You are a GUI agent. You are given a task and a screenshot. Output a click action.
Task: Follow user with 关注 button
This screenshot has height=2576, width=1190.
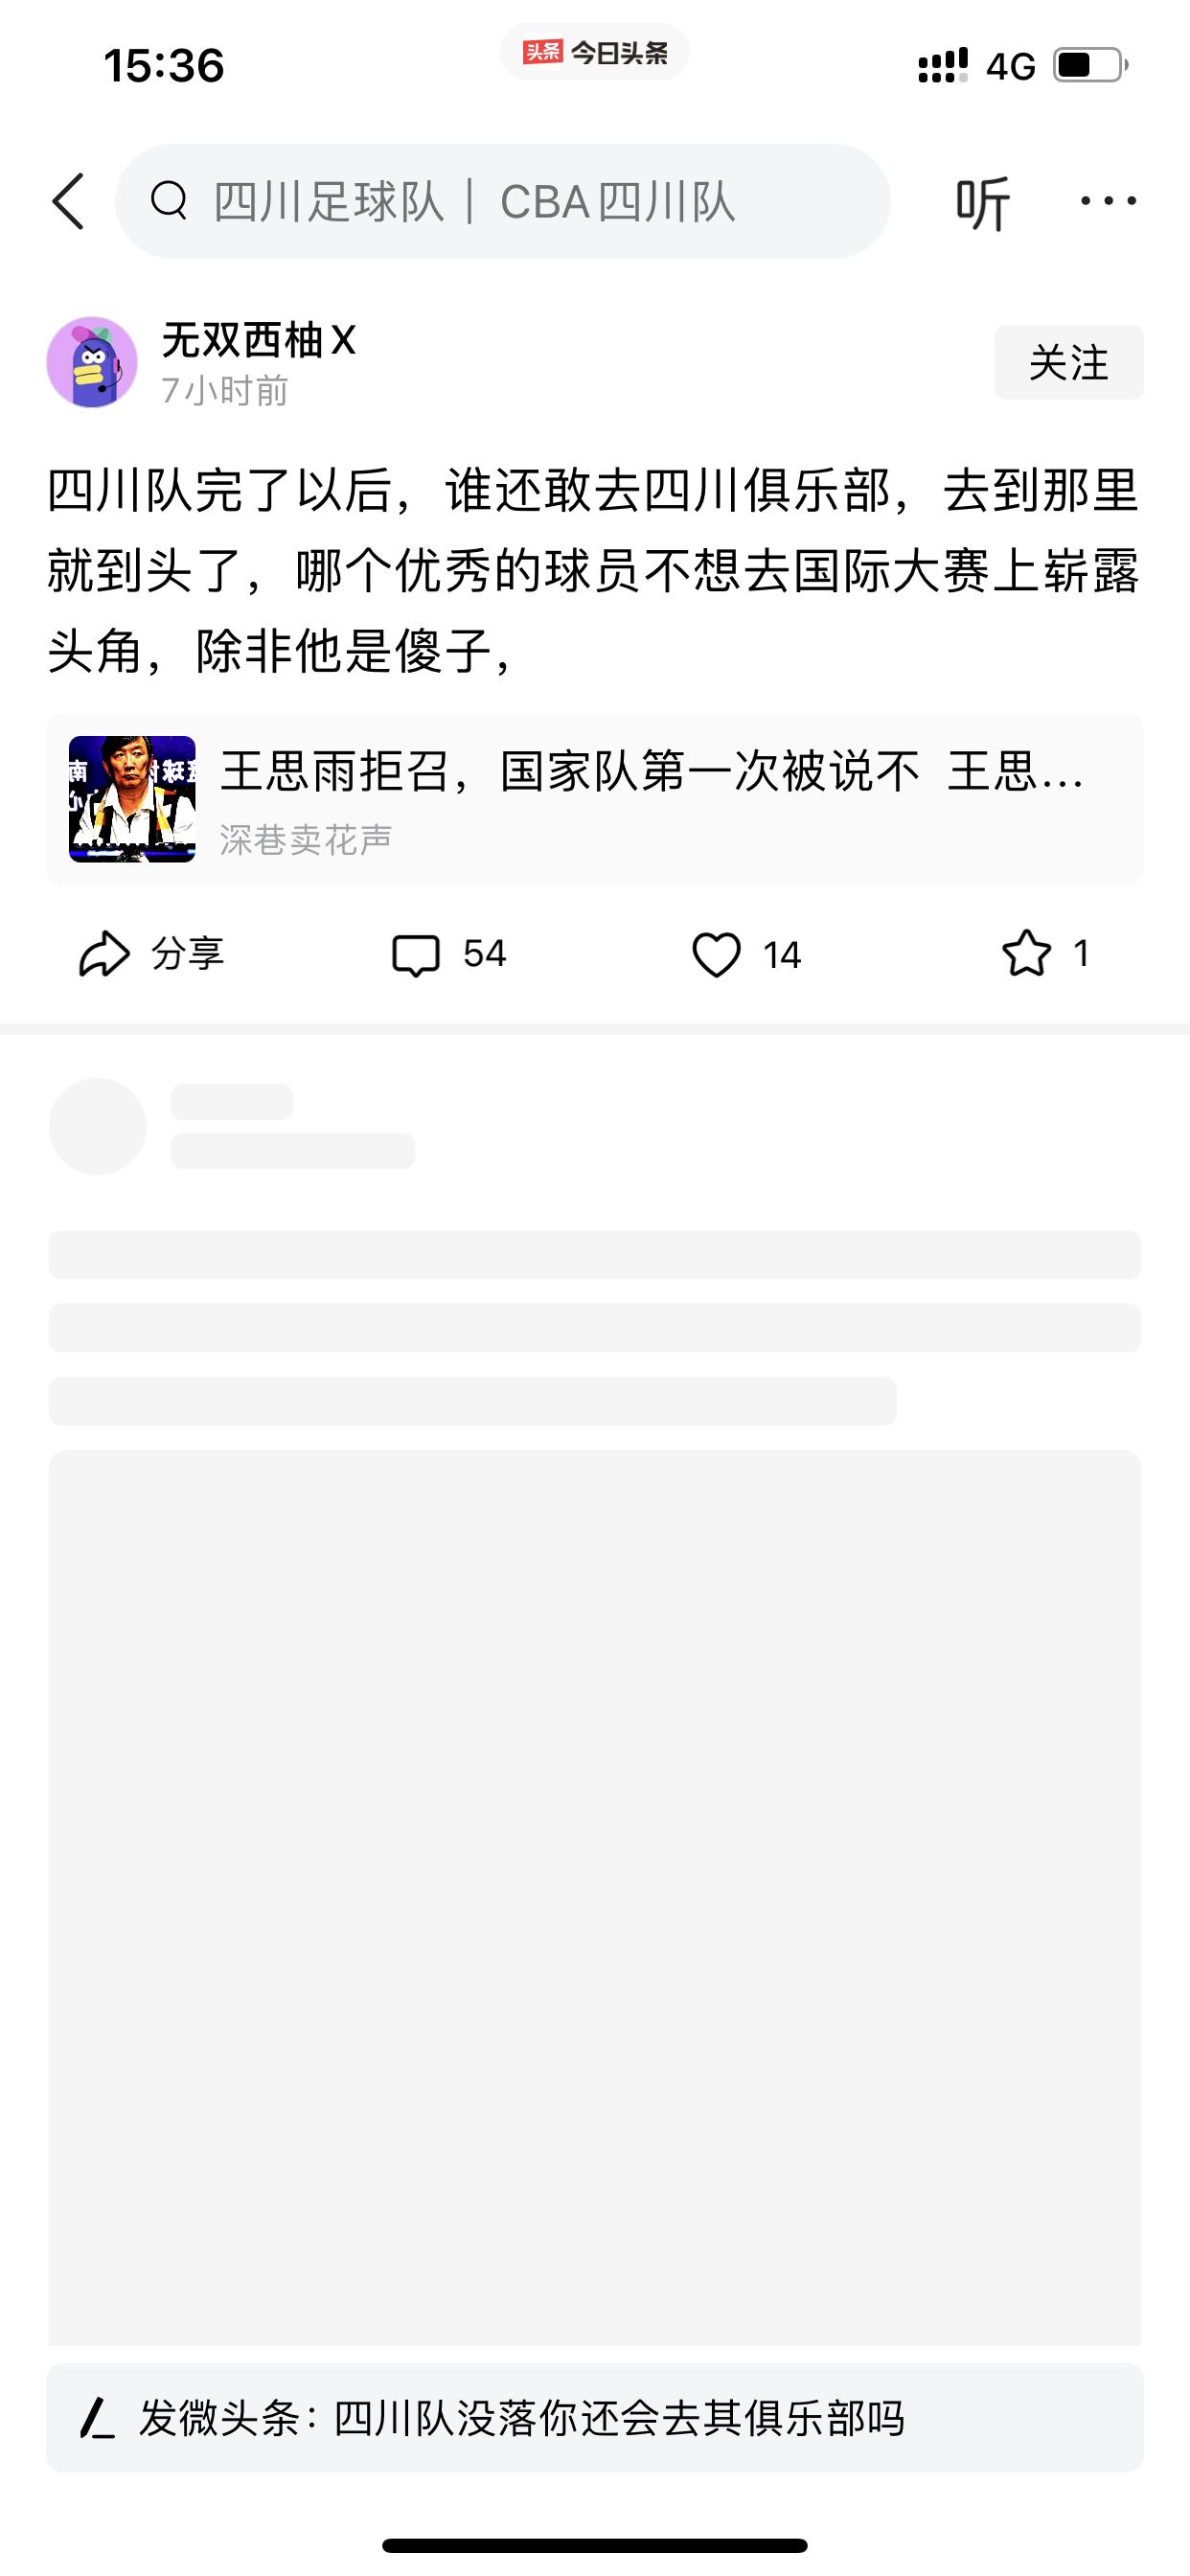click(1068, 362)
